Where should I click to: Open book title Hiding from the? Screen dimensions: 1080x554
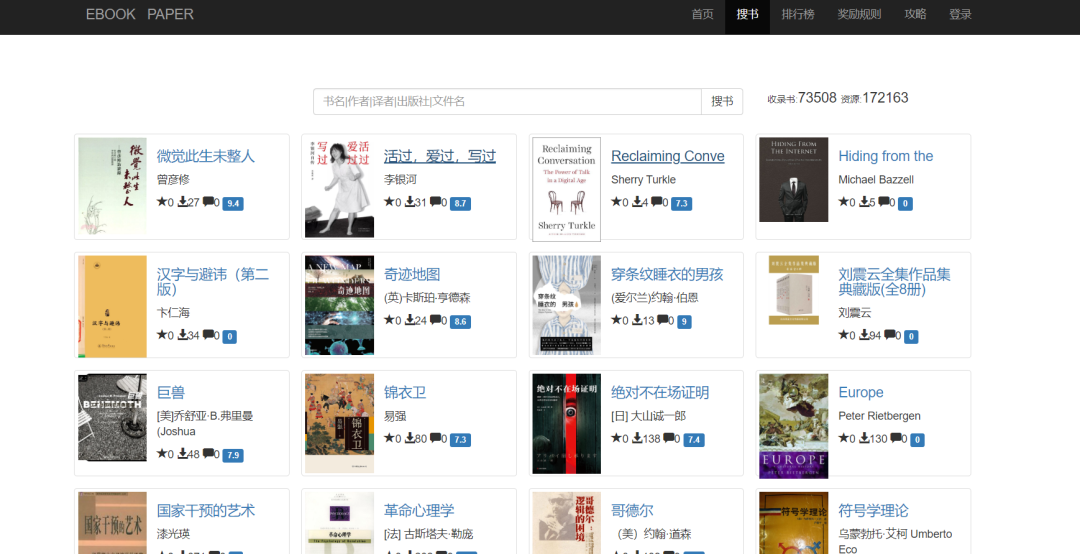coord(886,156)
